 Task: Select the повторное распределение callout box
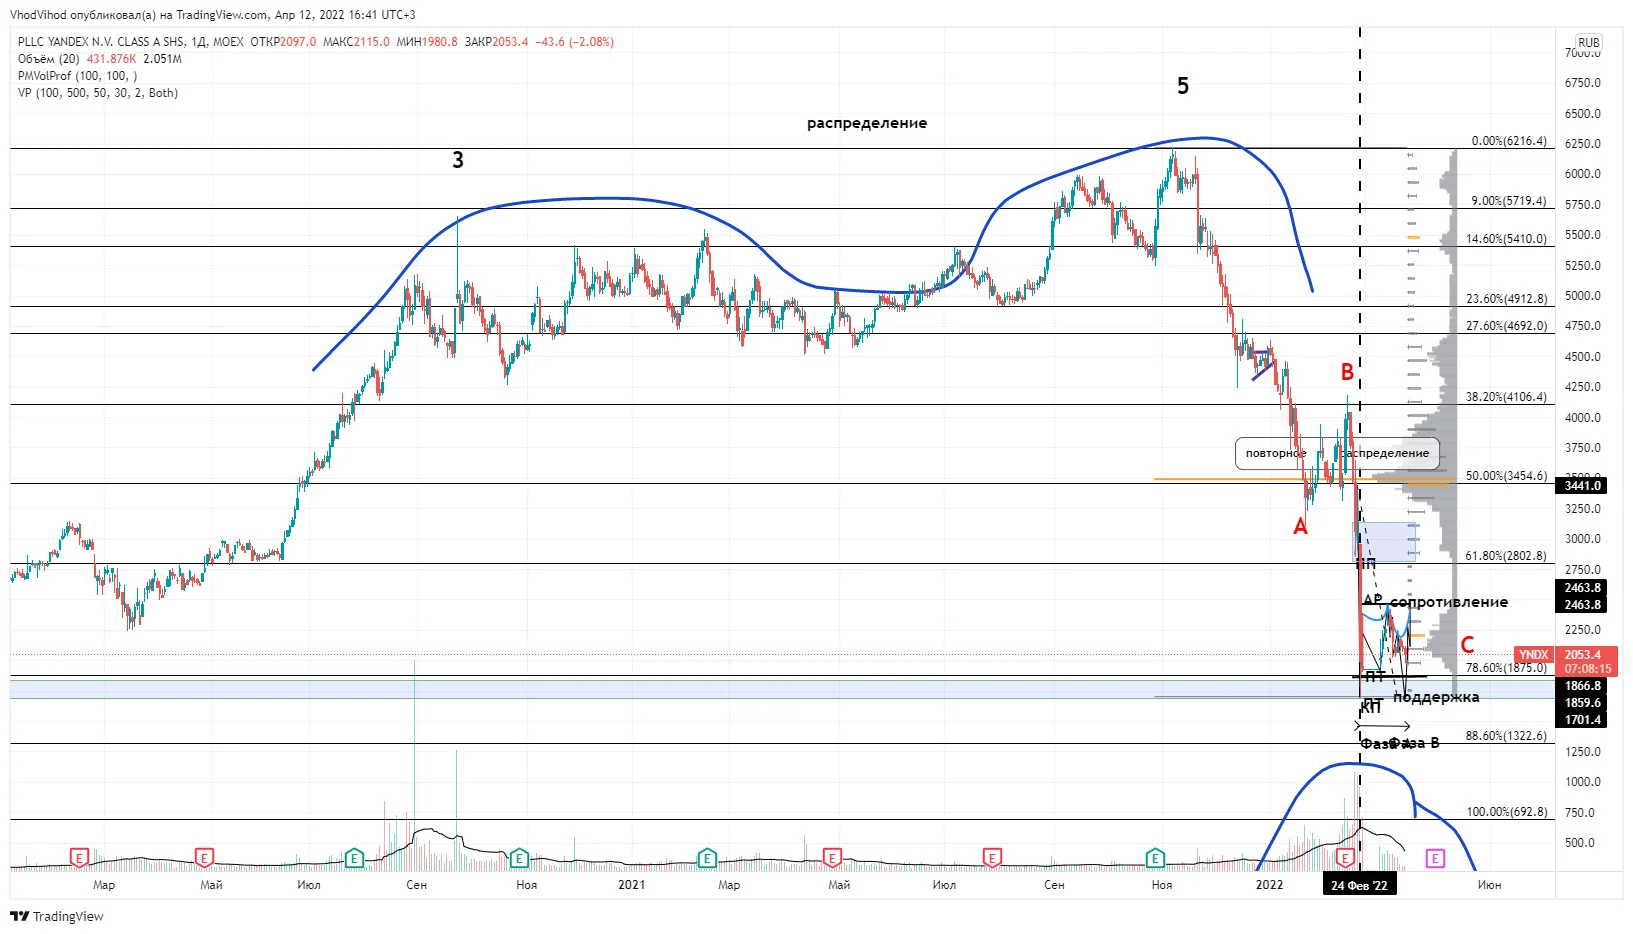1337,453
